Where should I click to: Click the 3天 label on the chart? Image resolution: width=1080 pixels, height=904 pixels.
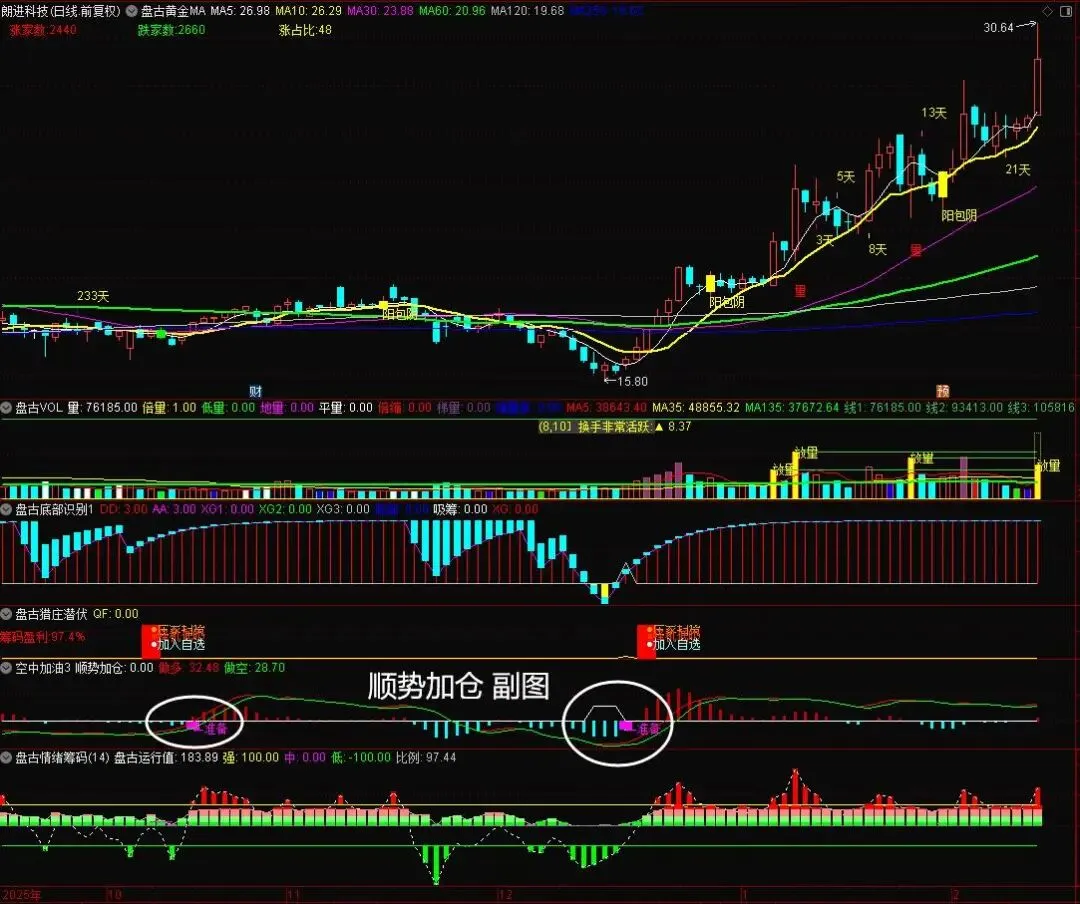824,240
